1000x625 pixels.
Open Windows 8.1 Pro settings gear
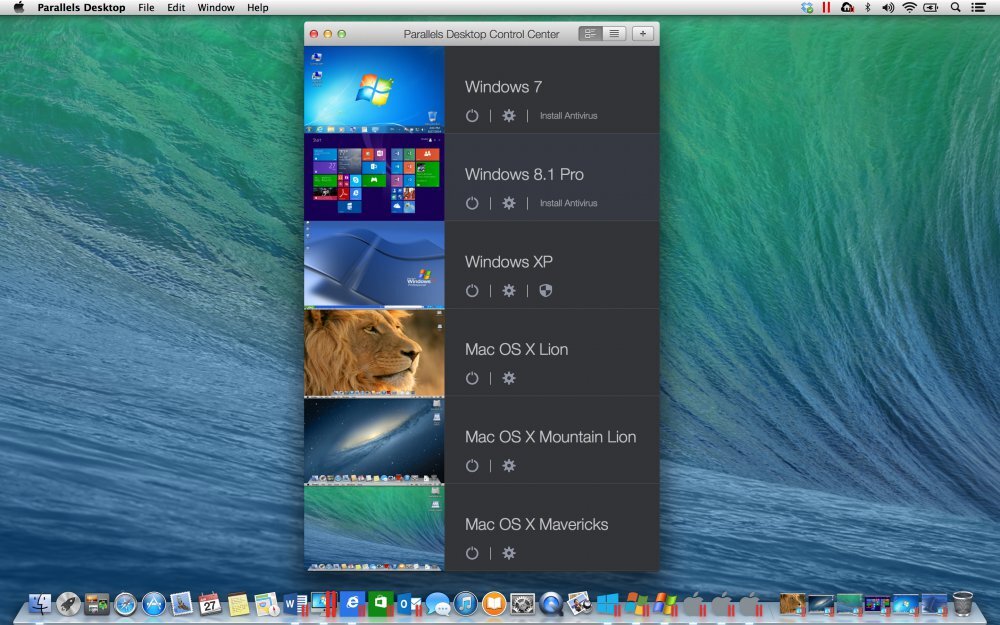pos(508,203)
